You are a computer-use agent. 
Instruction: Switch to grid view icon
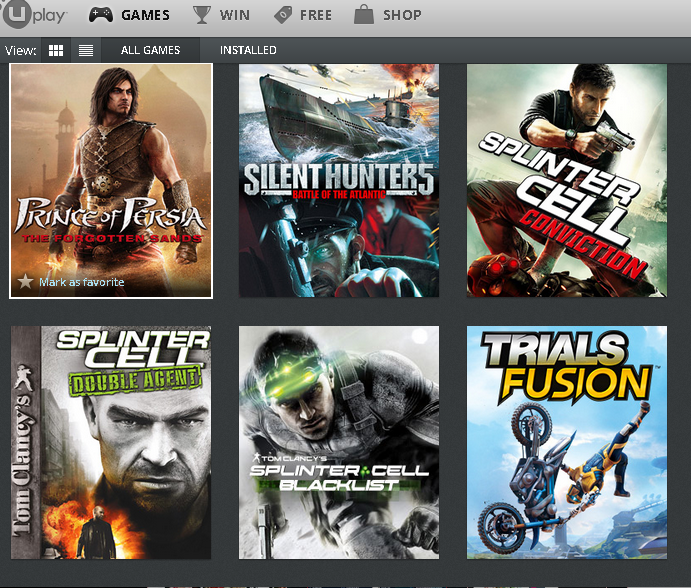coord(56,50)
